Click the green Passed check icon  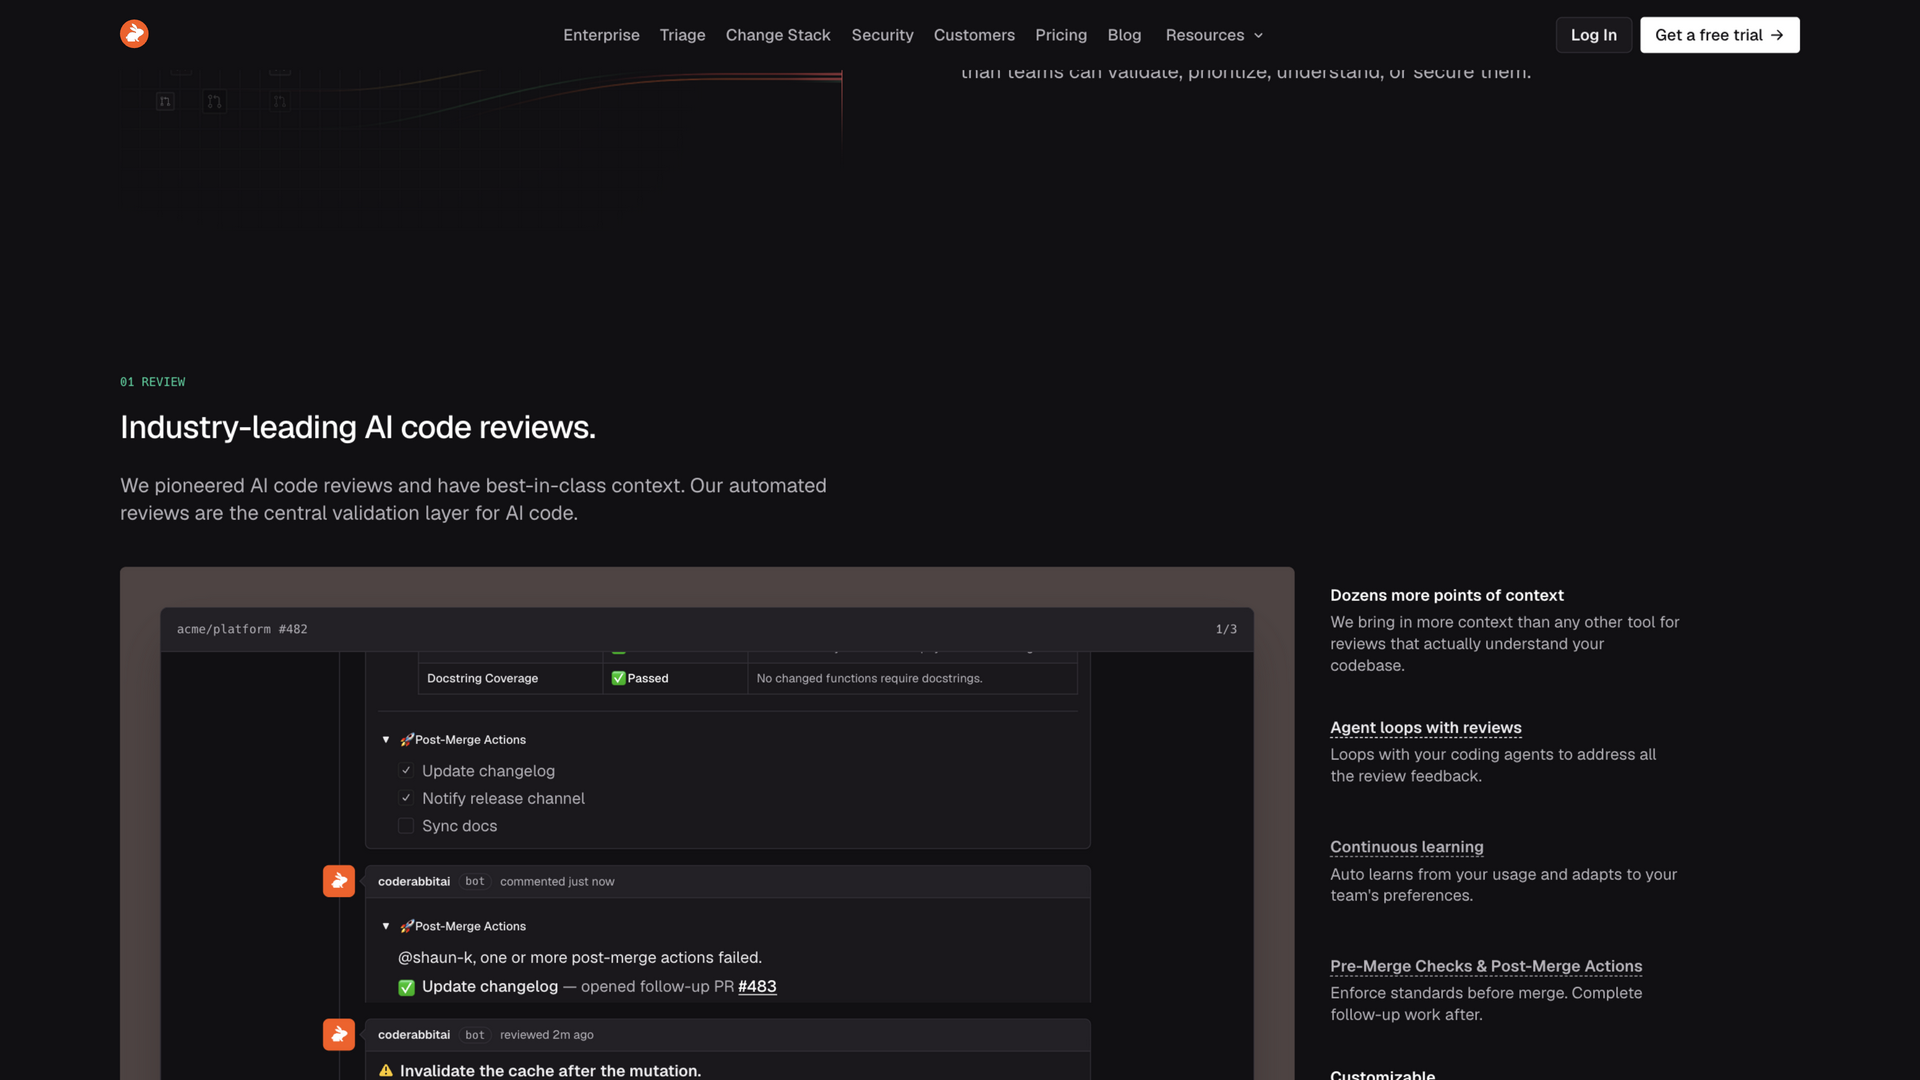(619, 678)
